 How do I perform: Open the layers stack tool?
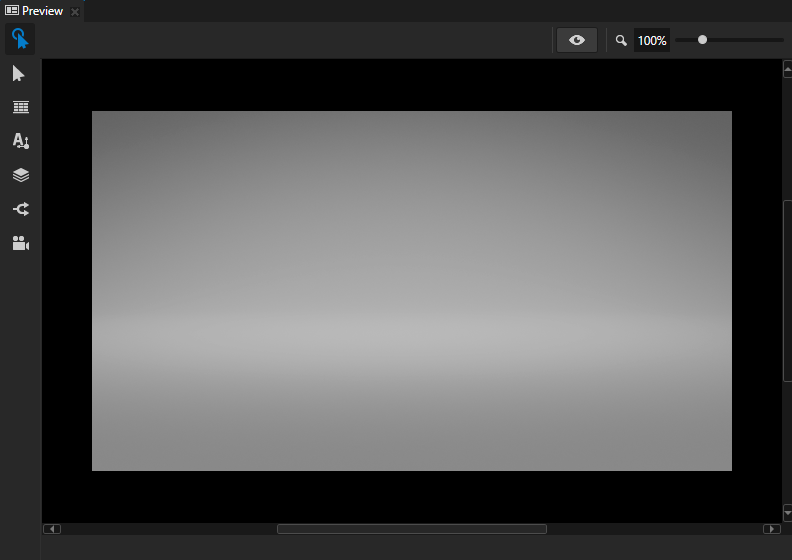20,175
